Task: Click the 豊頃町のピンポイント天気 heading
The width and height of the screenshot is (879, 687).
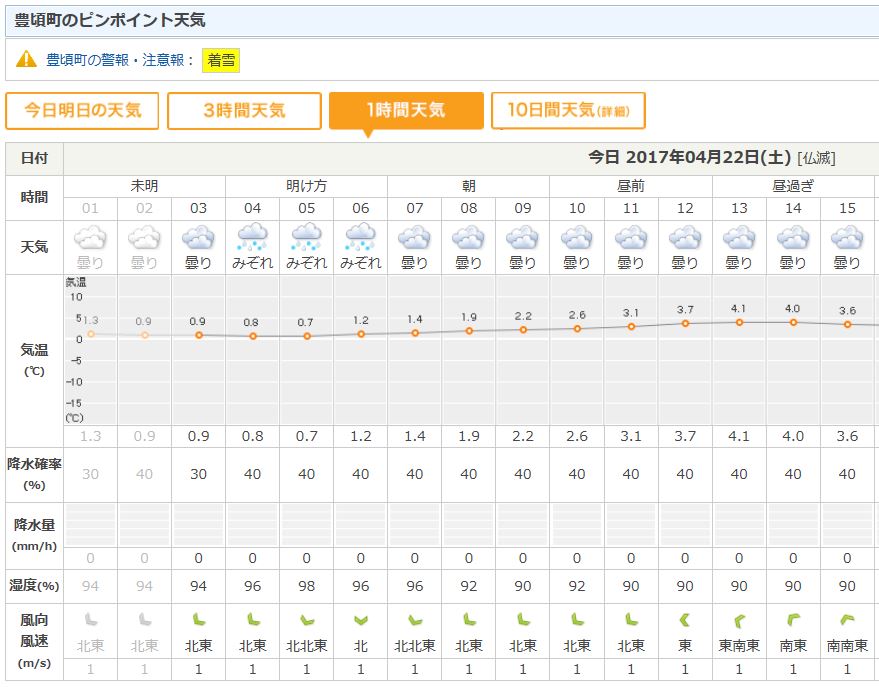Action: tap(110, 20)
